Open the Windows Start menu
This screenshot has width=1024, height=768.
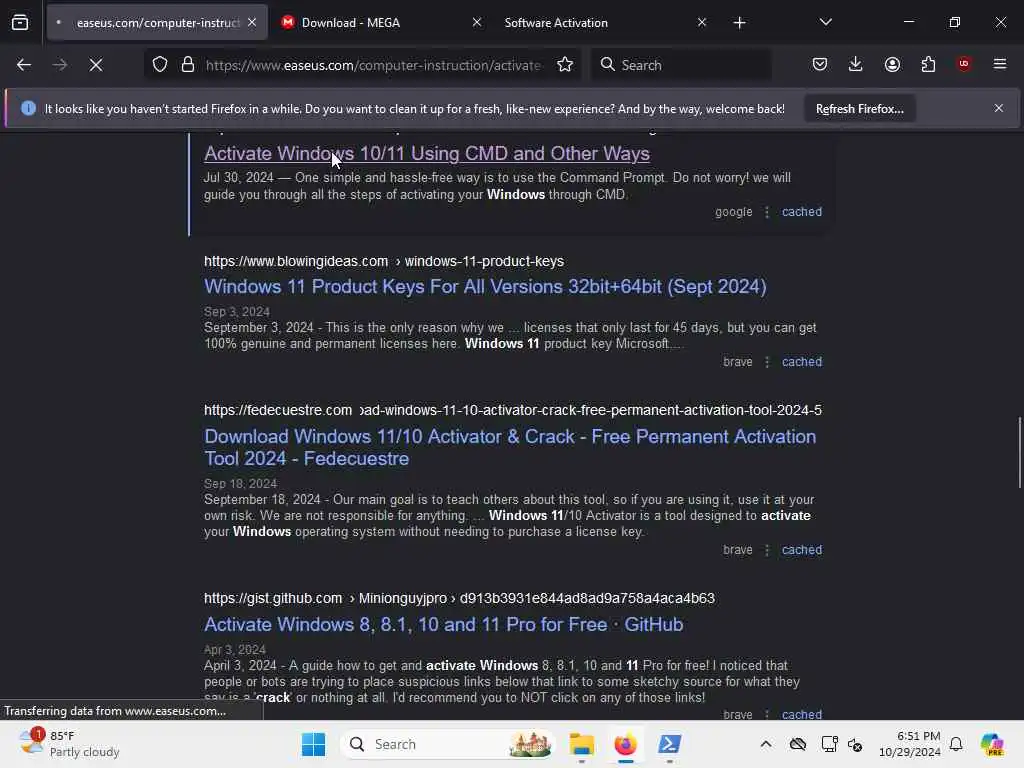click(x=313, y=744)
